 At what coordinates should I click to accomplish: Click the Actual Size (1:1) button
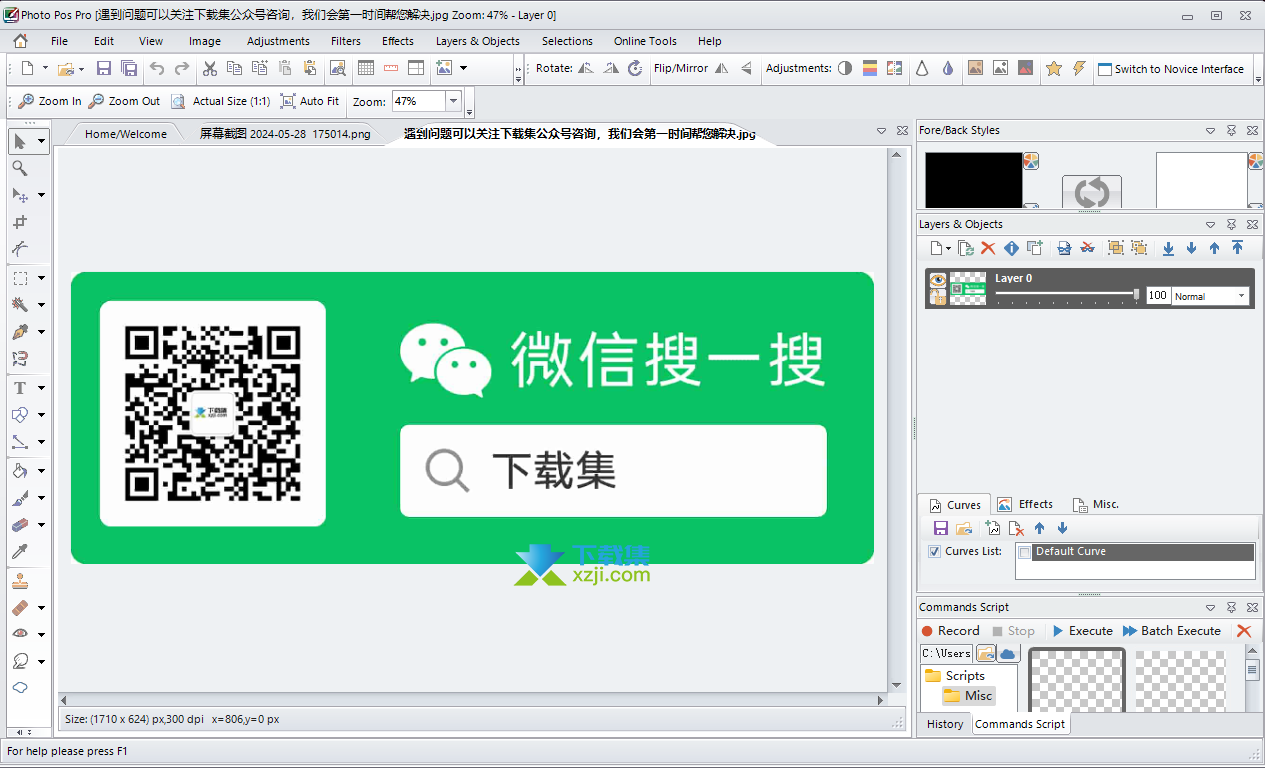point(221,101)
